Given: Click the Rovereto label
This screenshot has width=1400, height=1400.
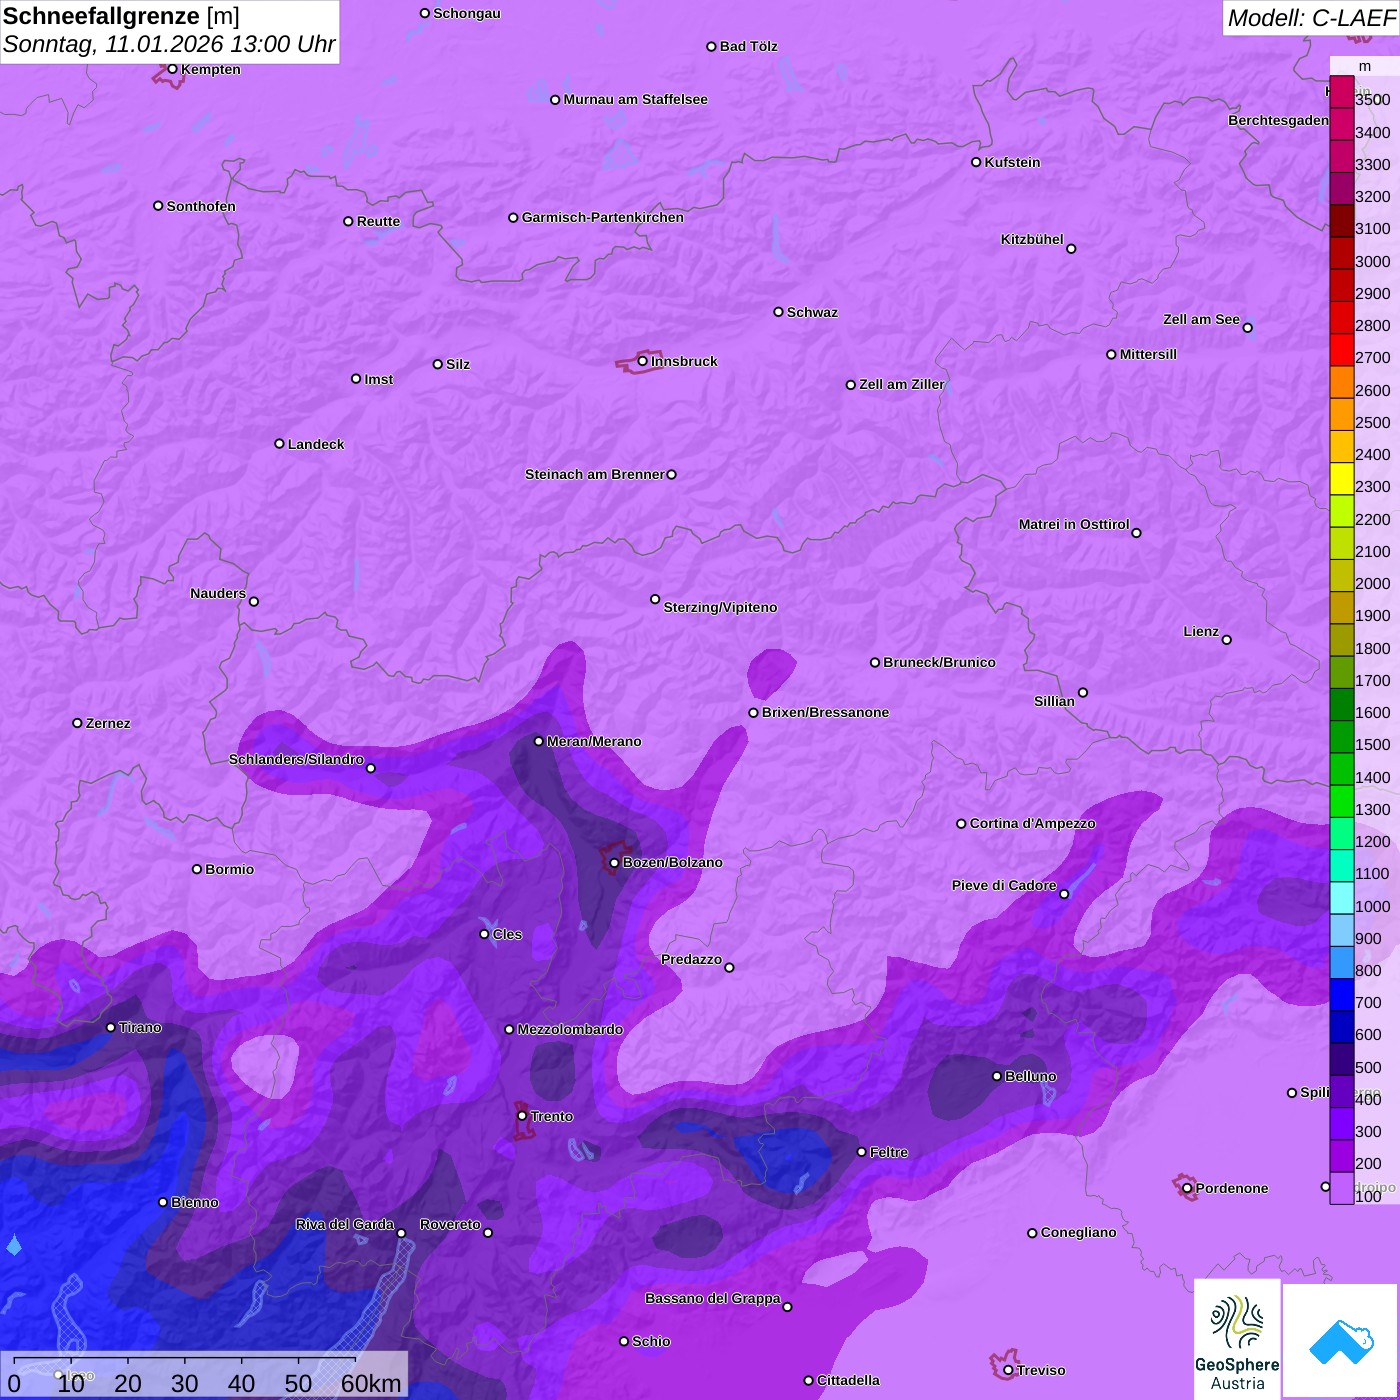Looking at the screenshot, I should (450, 1224).
